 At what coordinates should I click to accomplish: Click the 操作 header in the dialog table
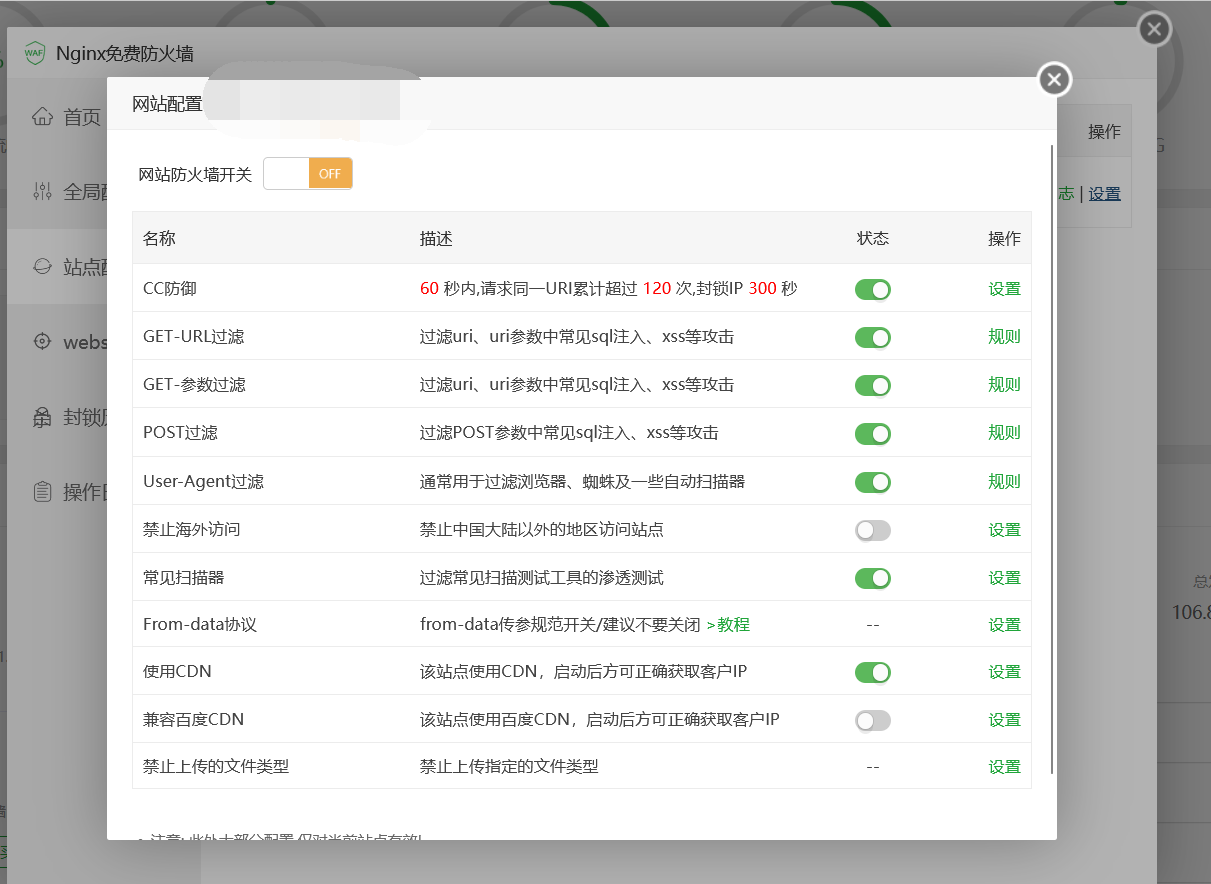pos(1005,239)
